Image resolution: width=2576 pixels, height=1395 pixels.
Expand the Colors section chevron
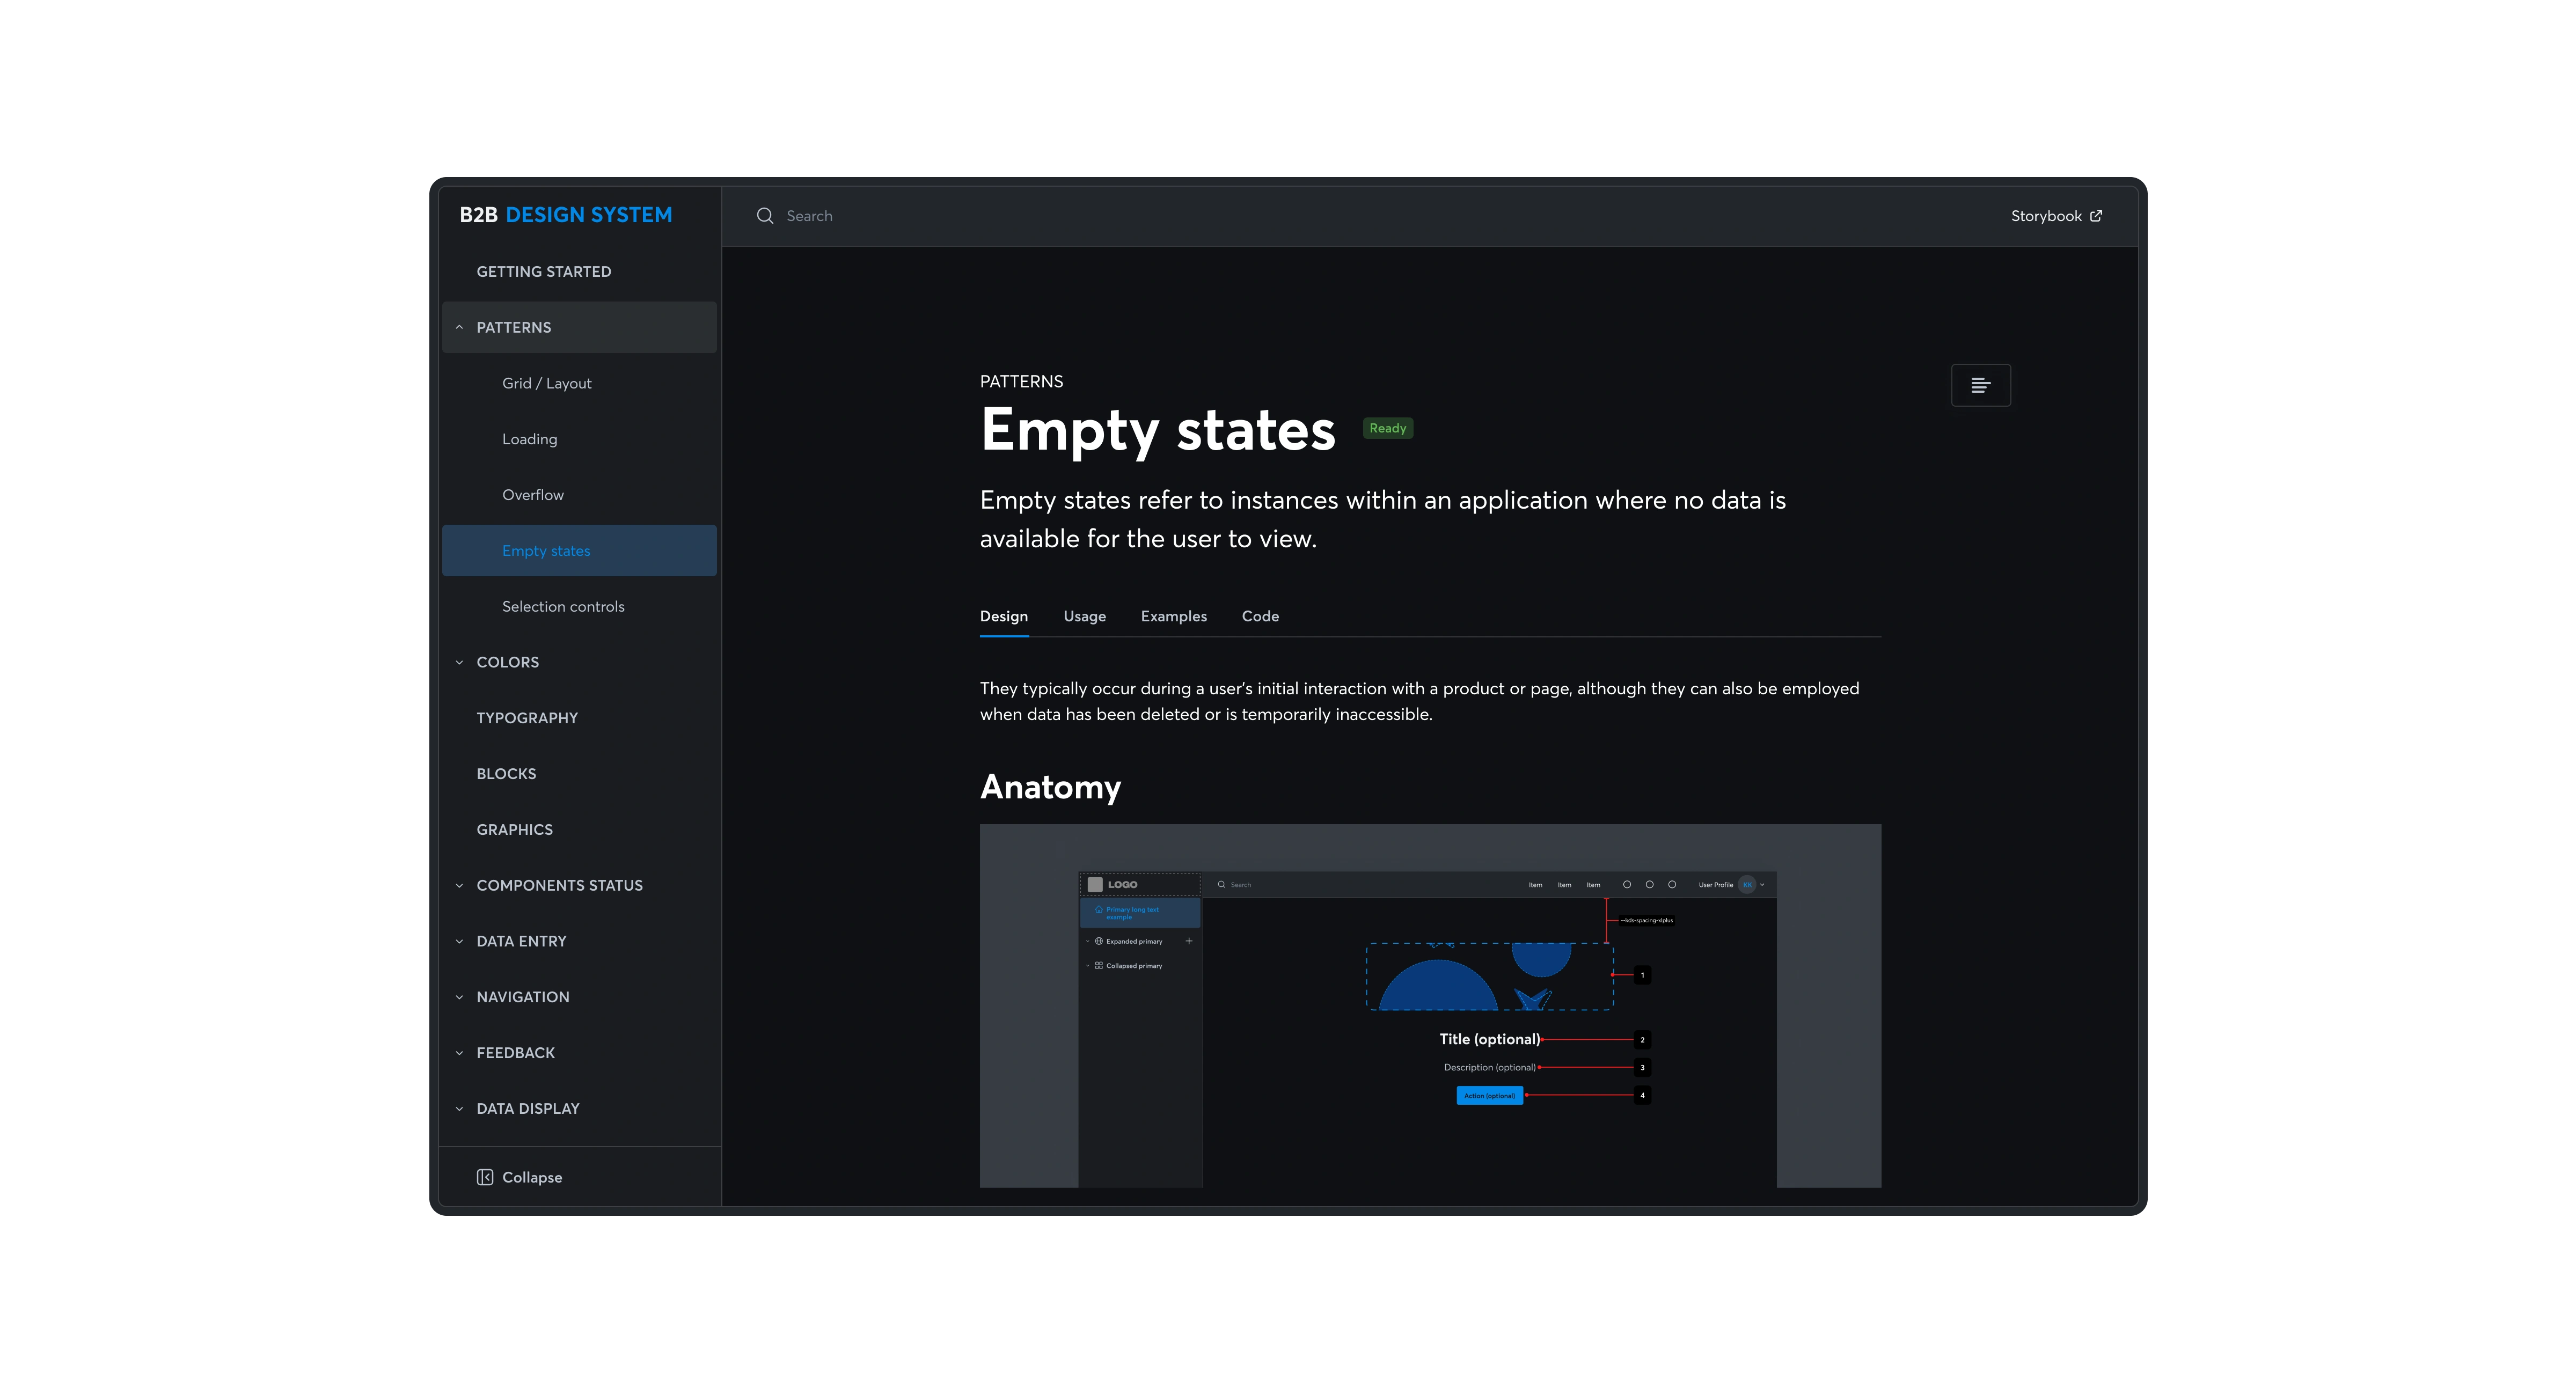coord(459,662)
